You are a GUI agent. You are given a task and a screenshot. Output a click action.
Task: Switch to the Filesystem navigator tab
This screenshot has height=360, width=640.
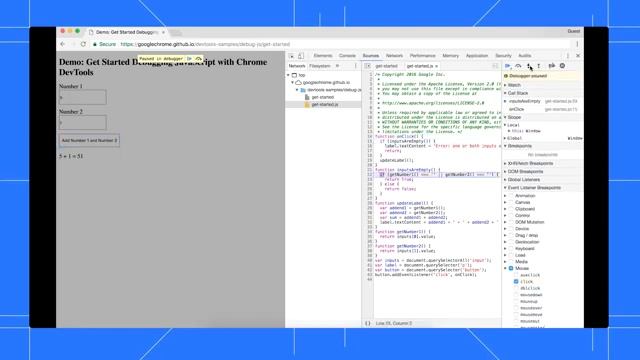[320, 66]
